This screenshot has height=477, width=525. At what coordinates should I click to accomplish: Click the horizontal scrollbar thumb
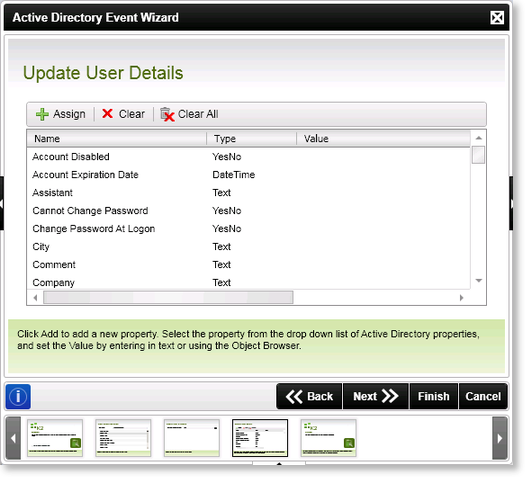click(x=168, y=298)
